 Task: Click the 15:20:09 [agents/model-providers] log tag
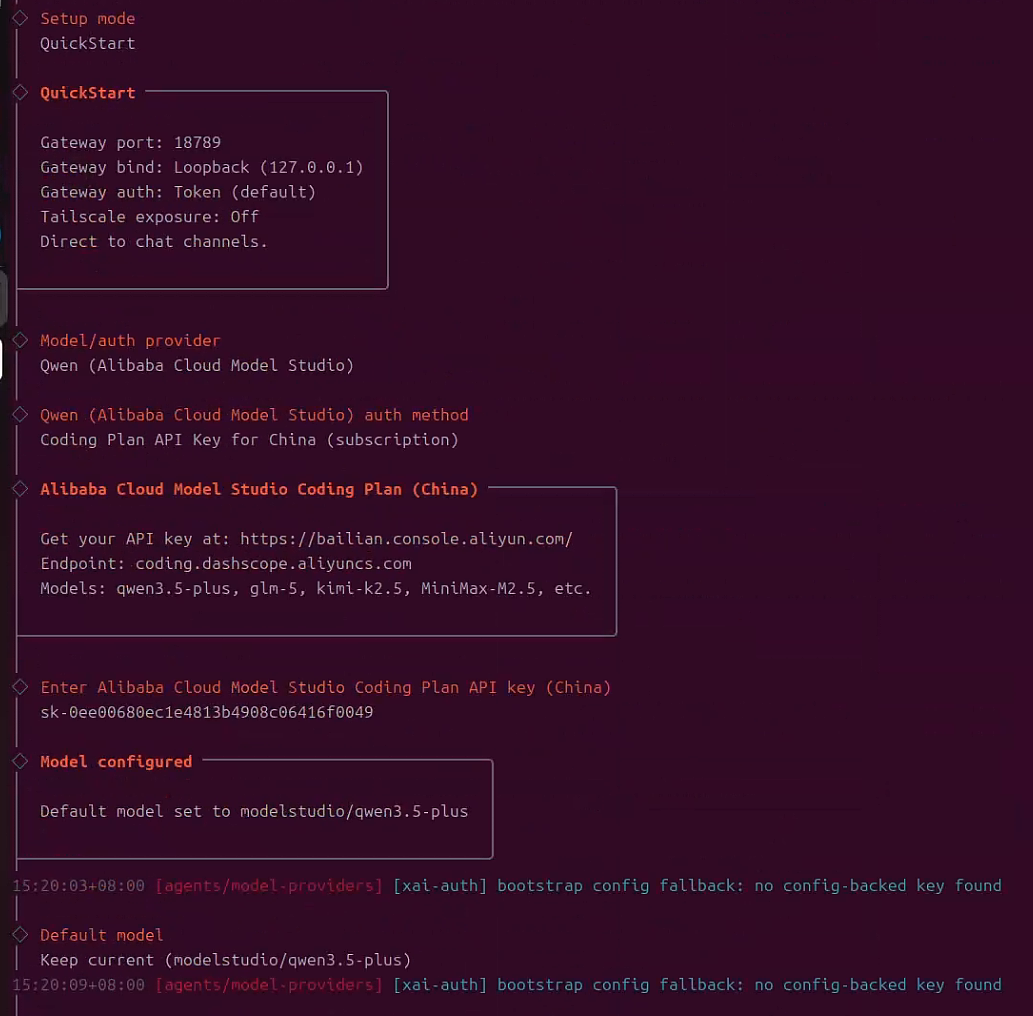click(x=269, y=985)
